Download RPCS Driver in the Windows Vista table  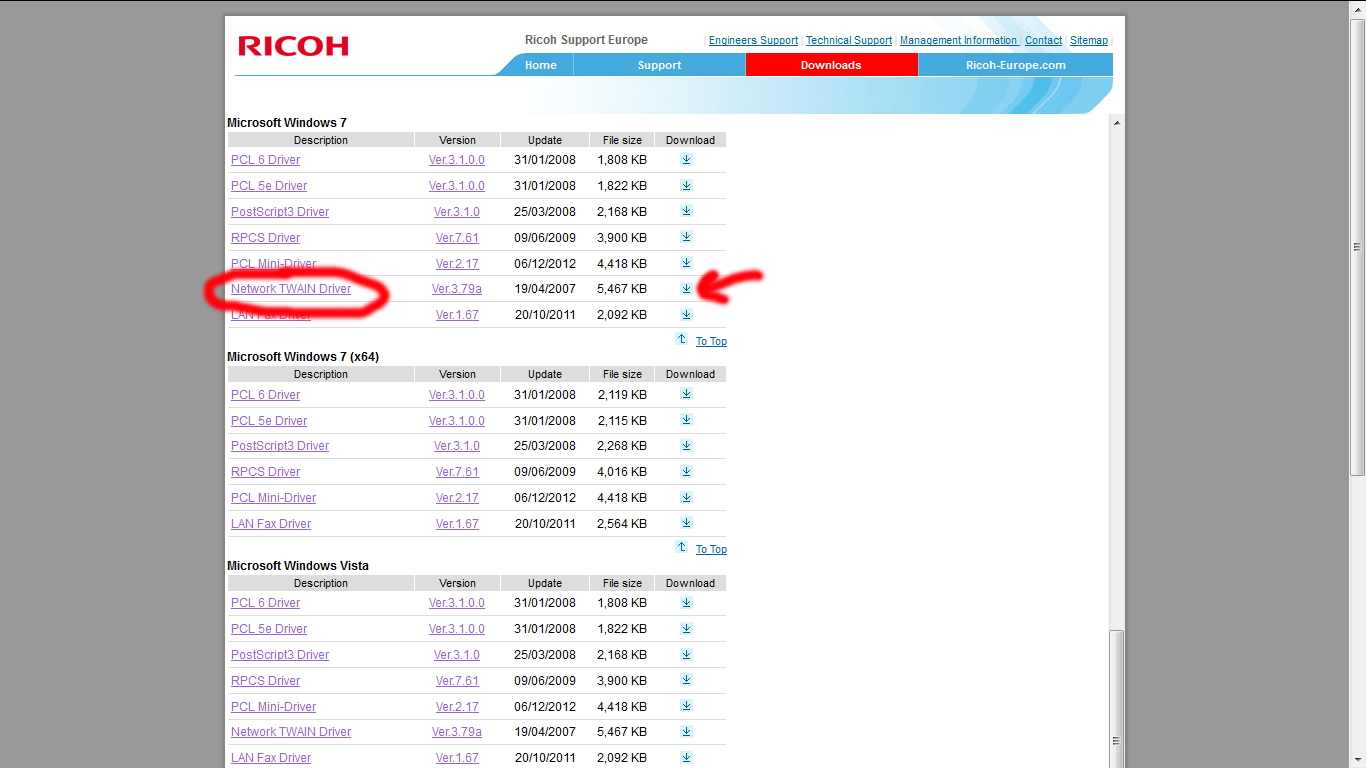coord(686,680)
